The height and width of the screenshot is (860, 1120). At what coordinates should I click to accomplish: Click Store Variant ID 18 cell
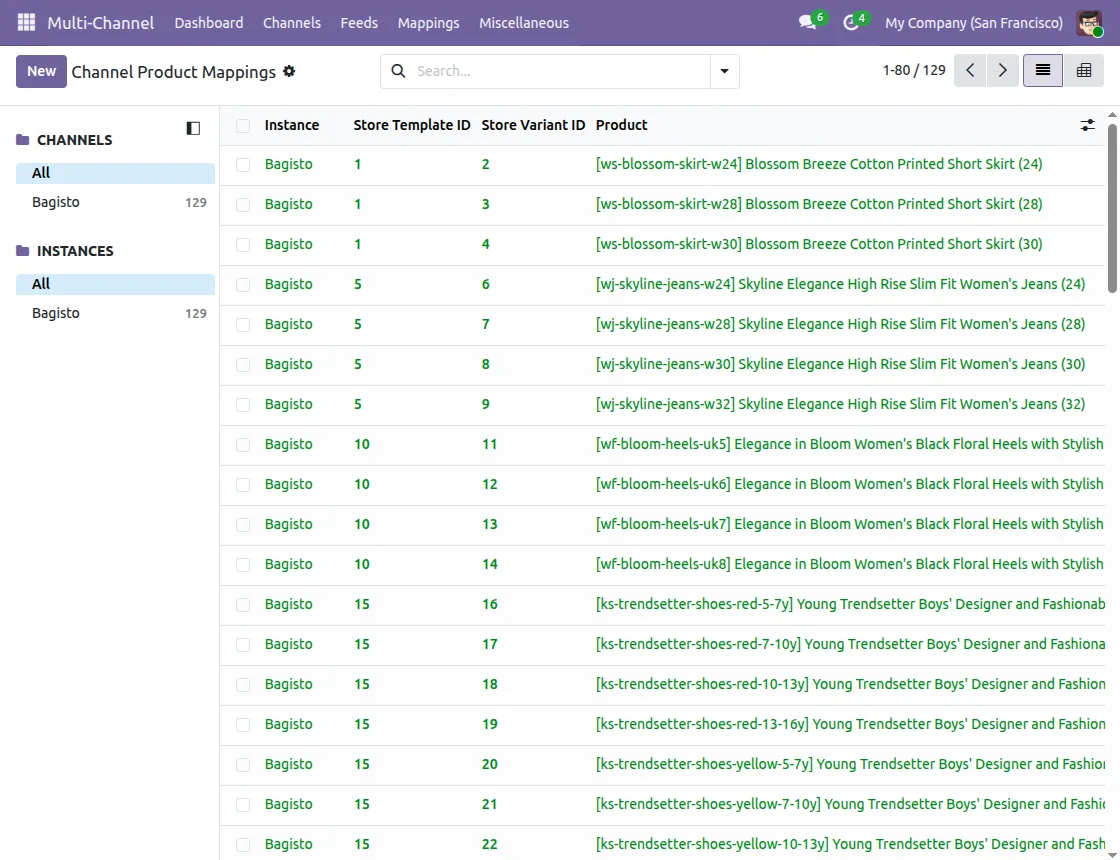pos(489,684)
